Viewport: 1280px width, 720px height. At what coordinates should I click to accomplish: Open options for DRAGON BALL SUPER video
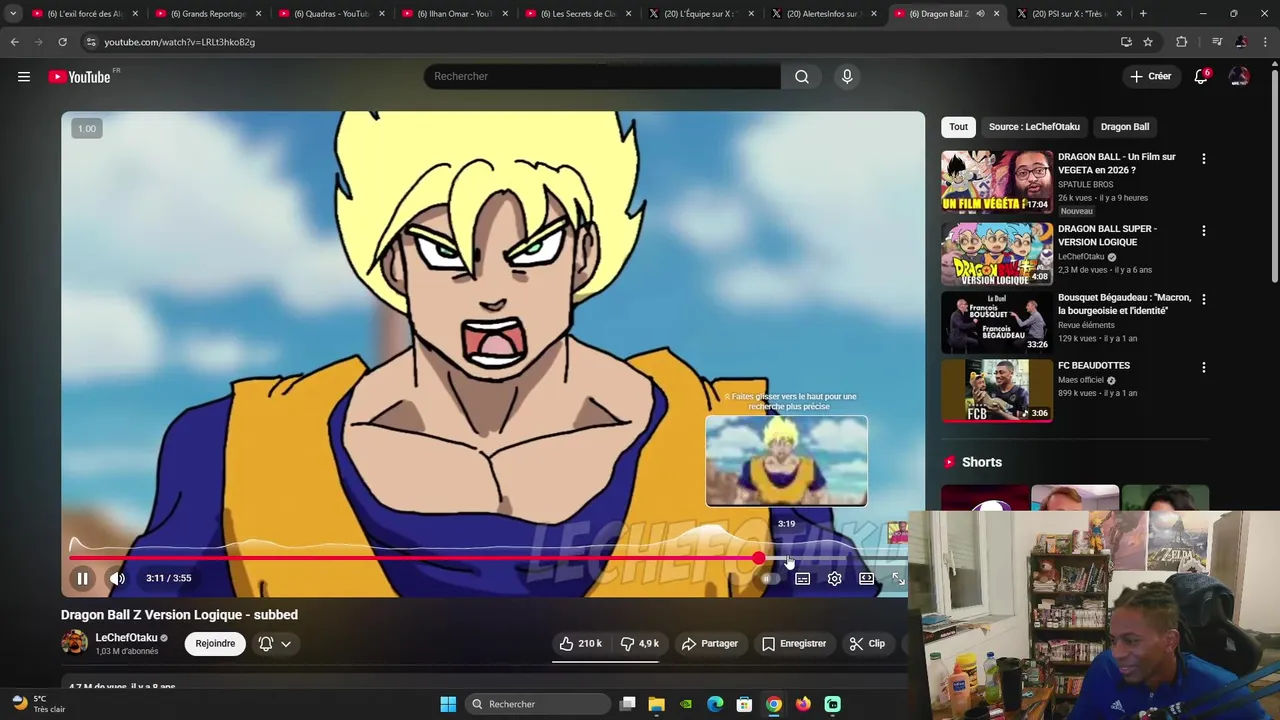point(1203,231)
